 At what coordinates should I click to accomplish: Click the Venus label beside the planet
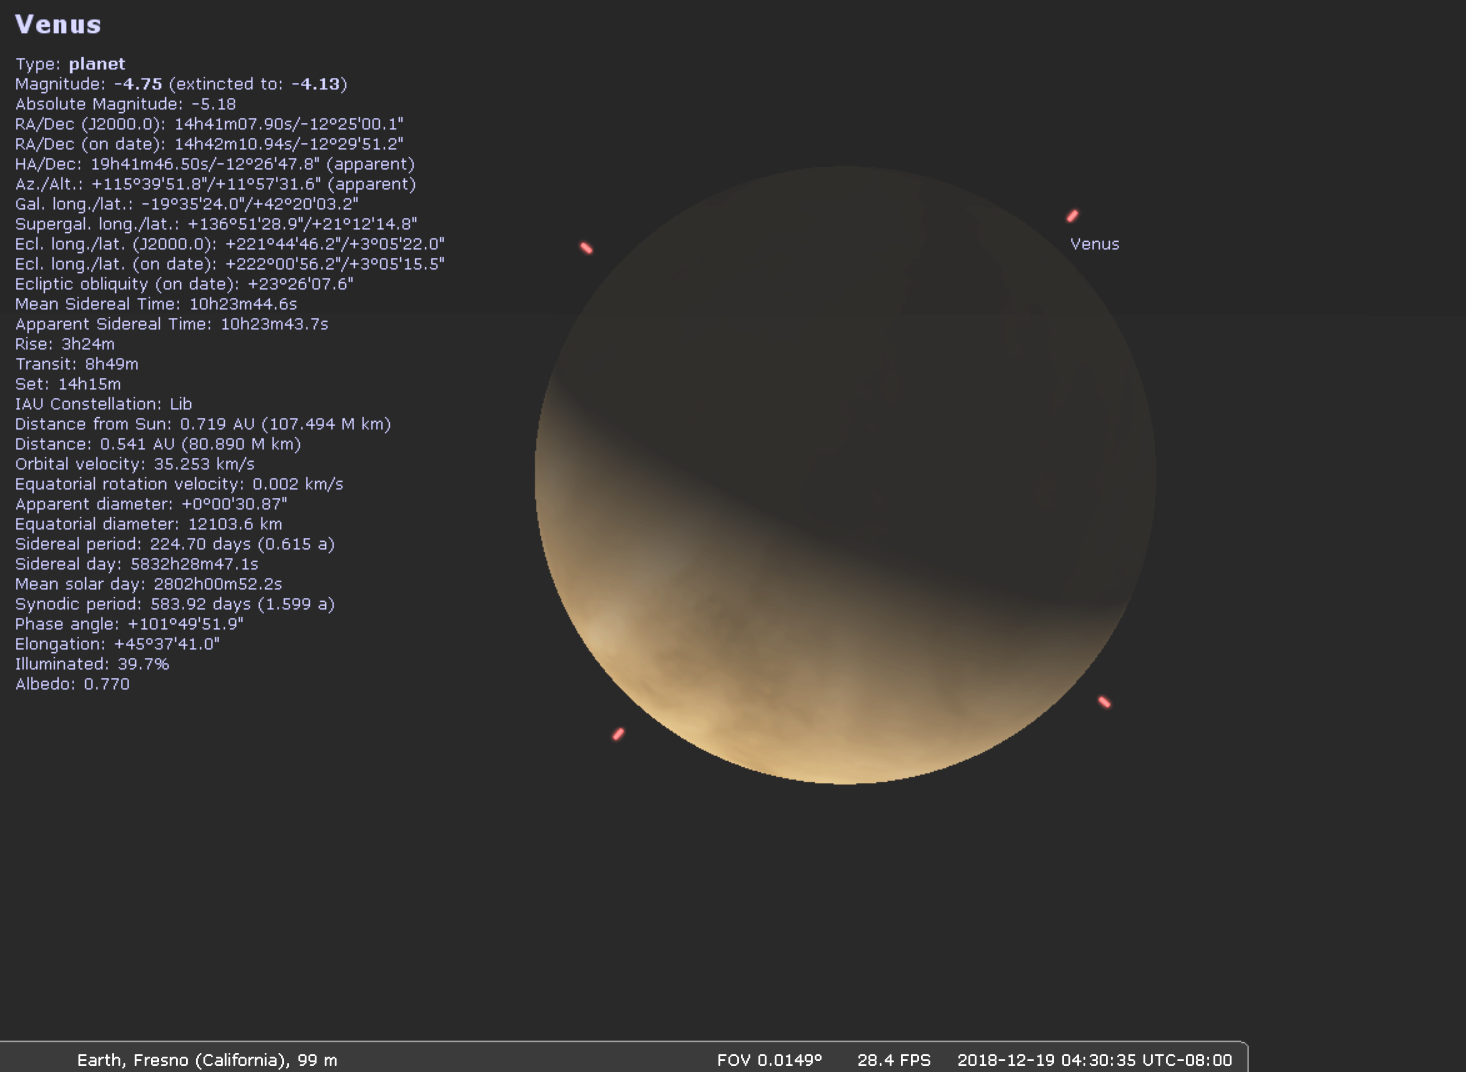1094,244
